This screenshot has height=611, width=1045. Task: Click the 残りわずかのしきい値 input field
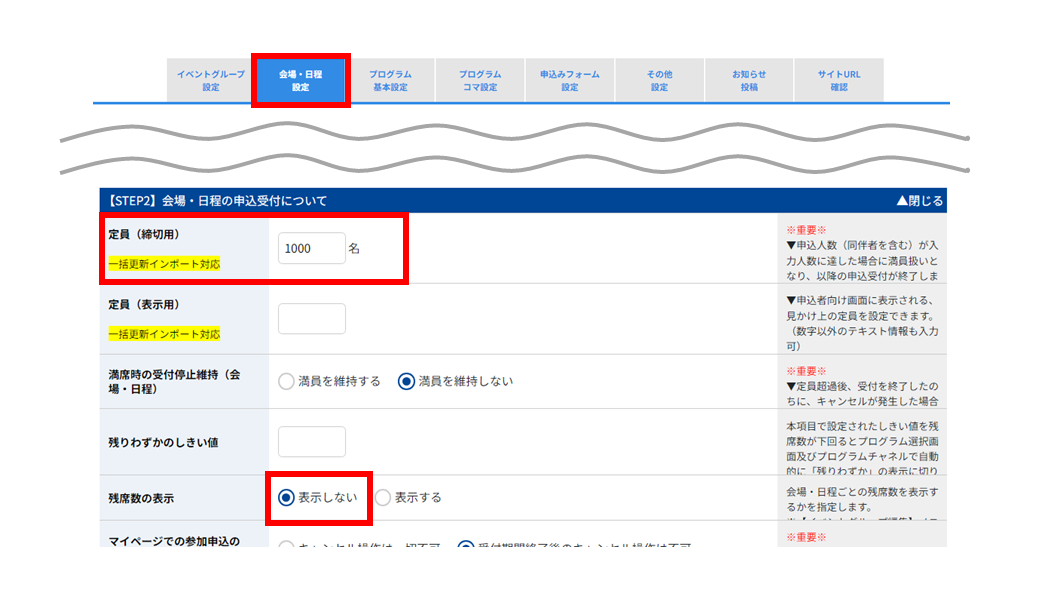coord(311,442)
